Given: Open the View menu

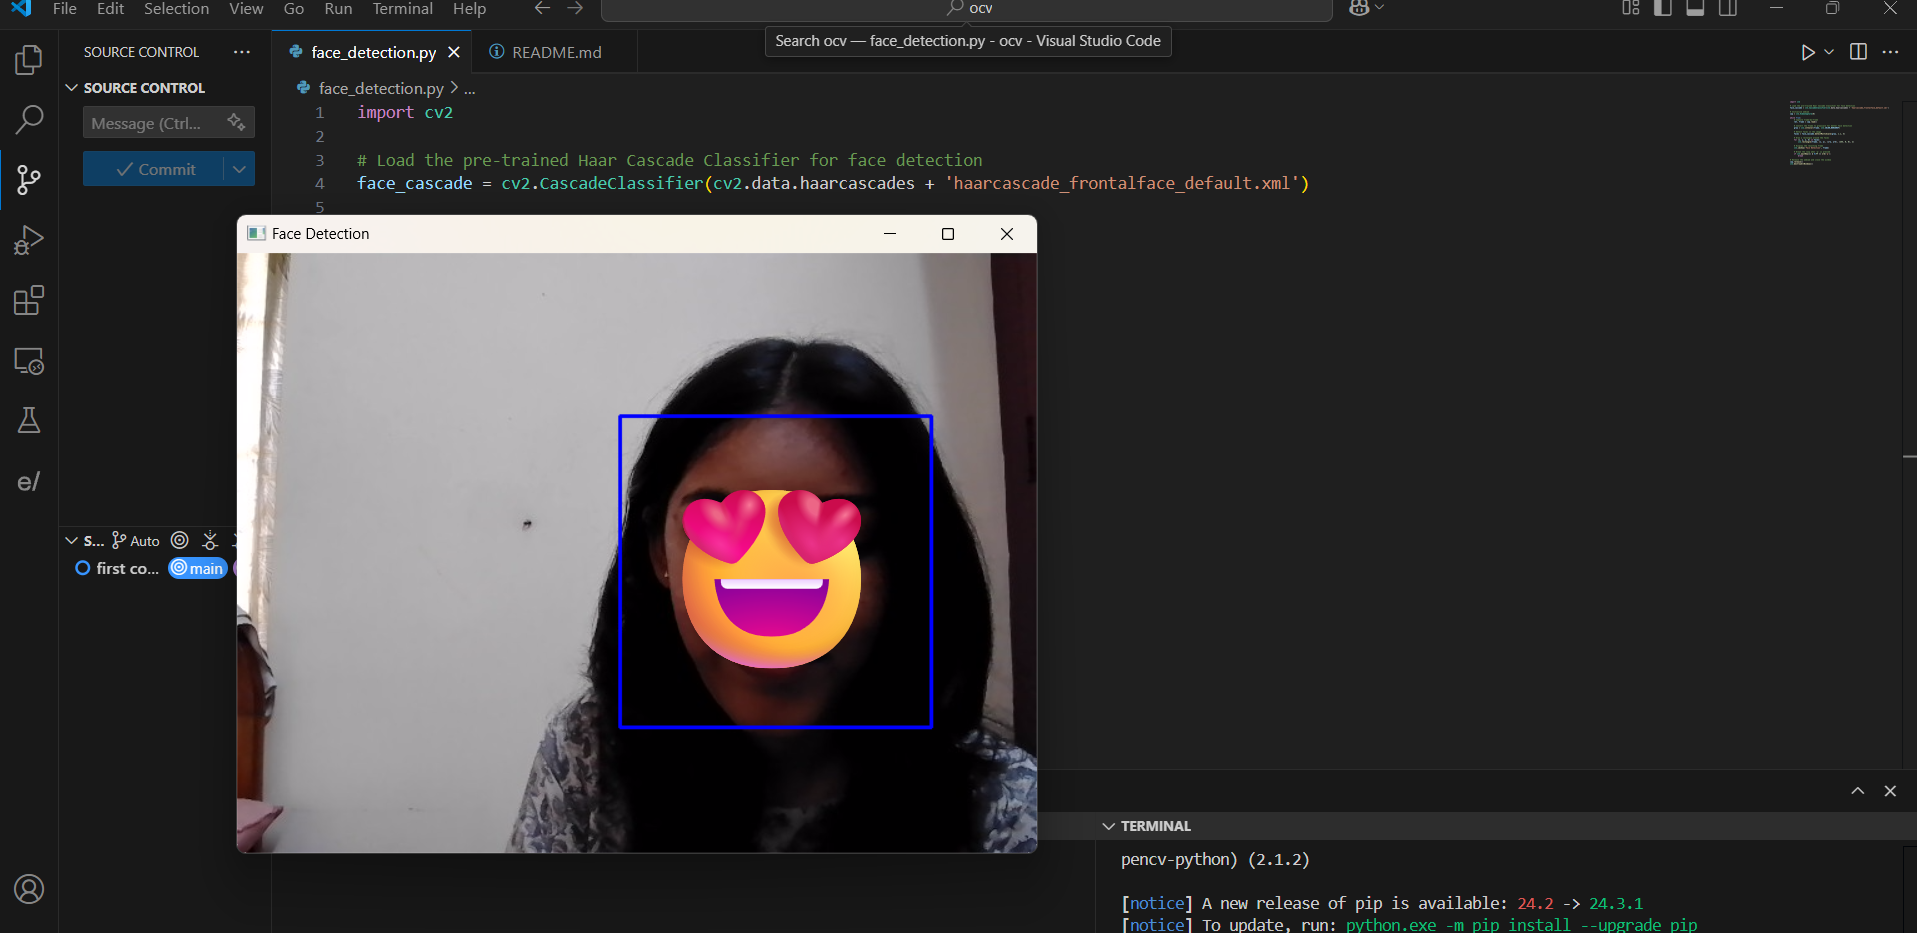Looking at the screenshot, I should pos(246,9).
